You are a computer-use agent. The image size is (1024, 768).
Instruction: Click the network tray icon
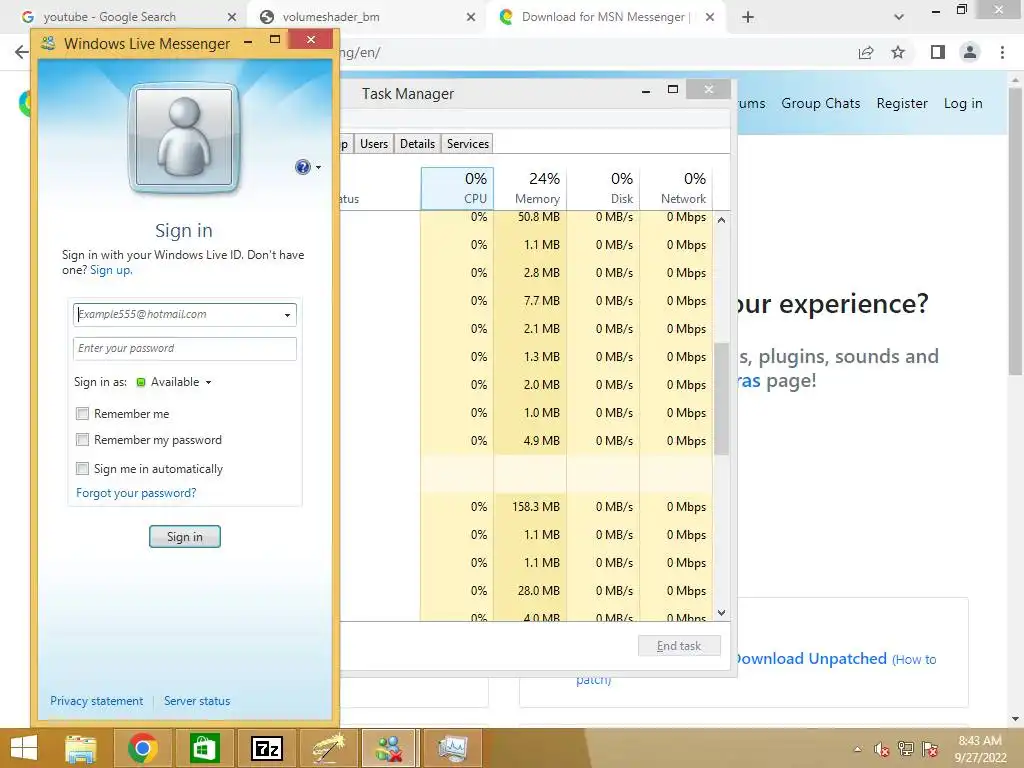(x=906, y=749)
